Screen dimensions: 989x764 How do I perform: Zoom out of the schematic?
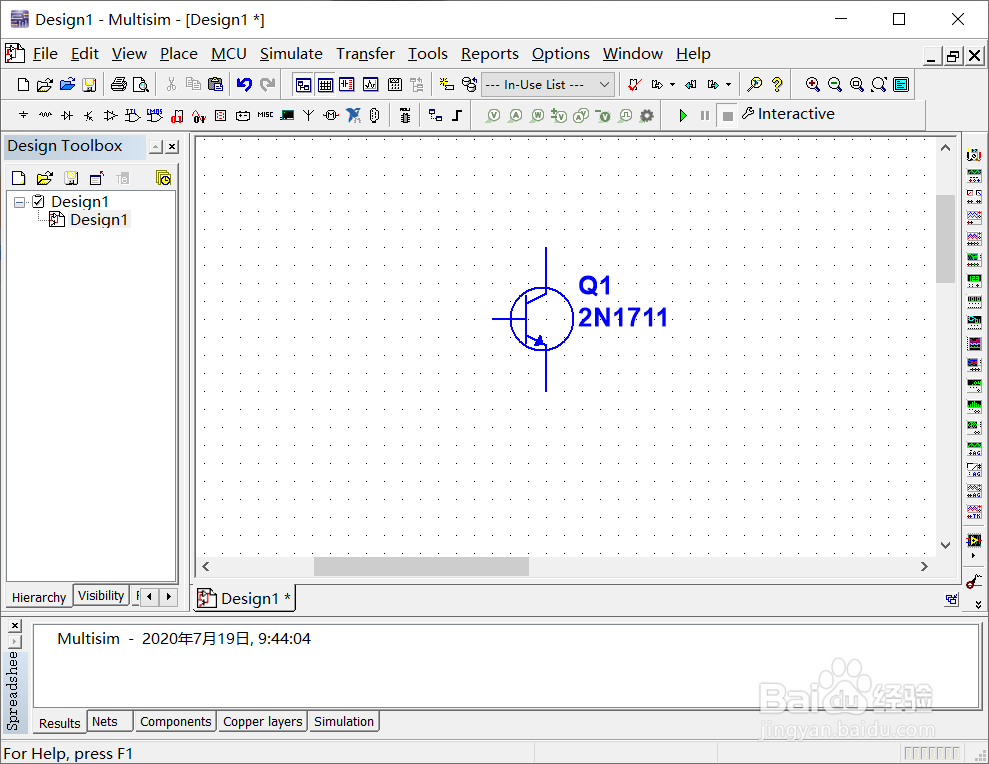coord(834,85)
